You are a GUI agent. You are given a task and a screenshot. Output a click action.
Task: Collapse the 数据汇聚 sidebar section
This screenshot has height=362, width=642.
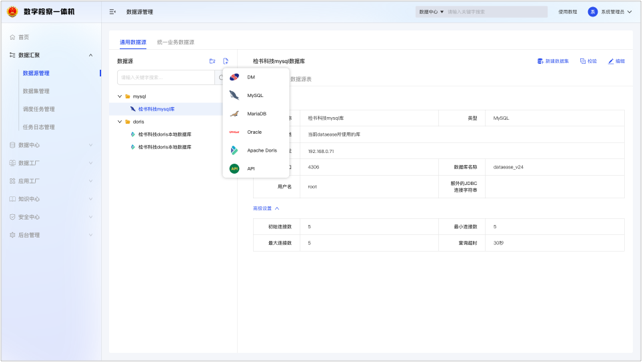[90, 55]
